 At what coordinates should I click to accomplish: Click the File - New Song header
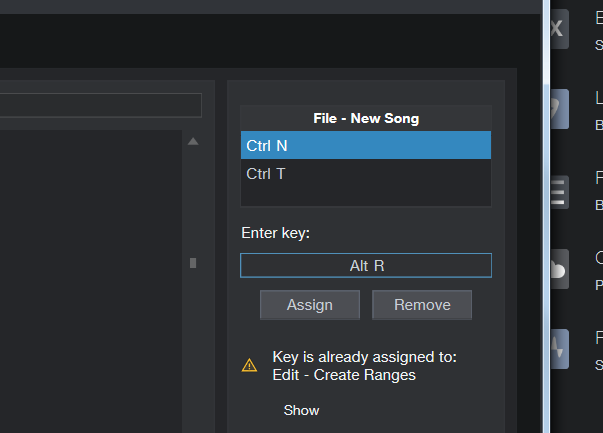366,118
